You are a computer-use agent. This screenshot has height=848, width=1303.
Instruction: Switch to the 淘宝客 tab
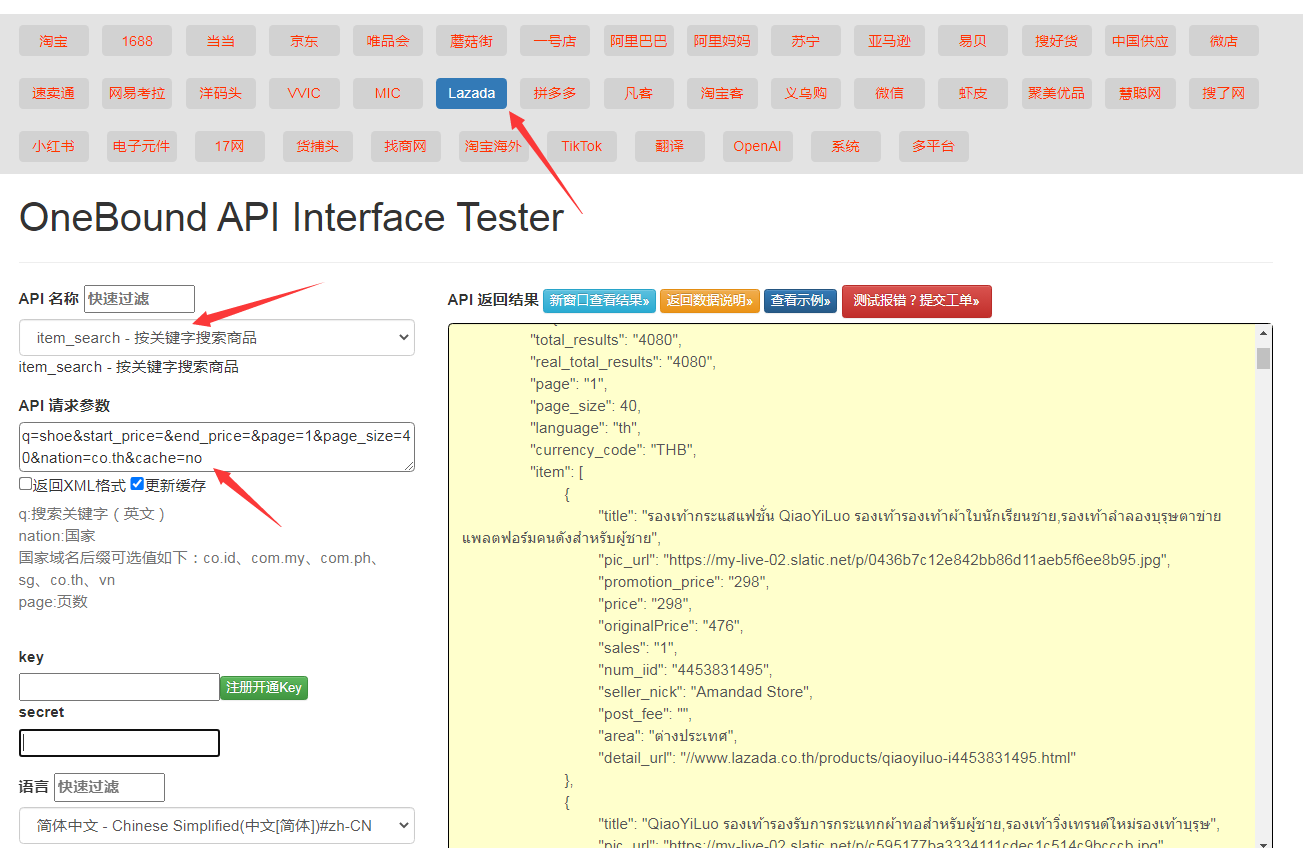[x=722, y=93]
